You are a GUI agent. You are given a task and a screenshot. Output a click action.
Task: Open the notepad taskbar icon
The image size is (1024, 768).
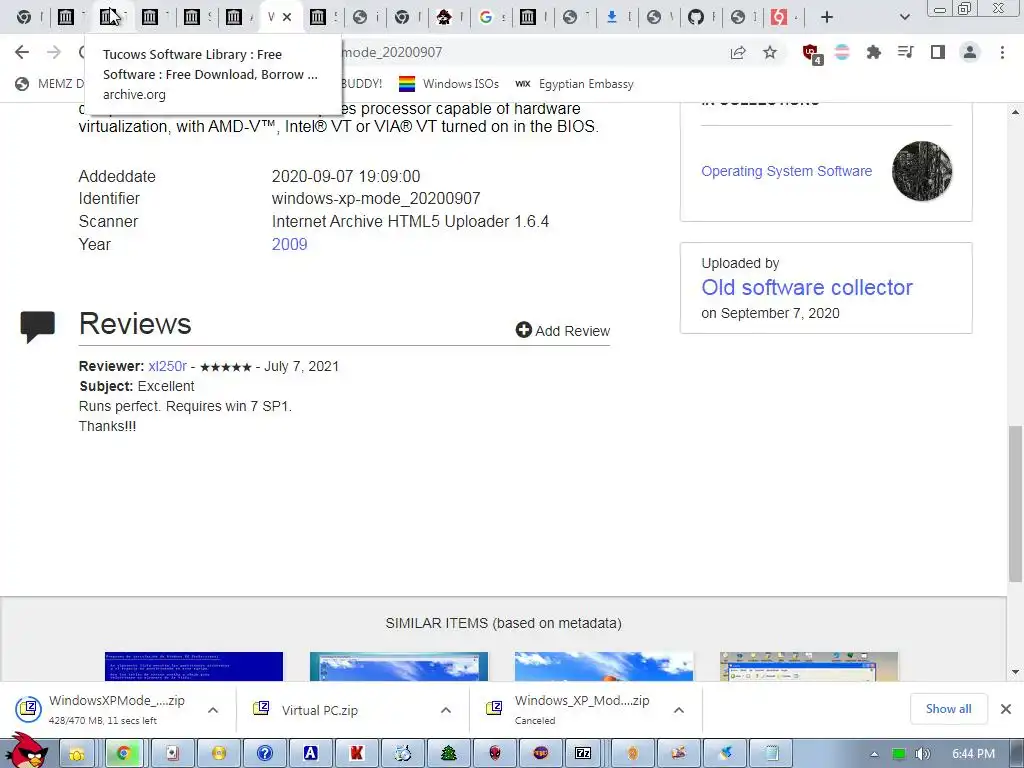pos(771,754)
